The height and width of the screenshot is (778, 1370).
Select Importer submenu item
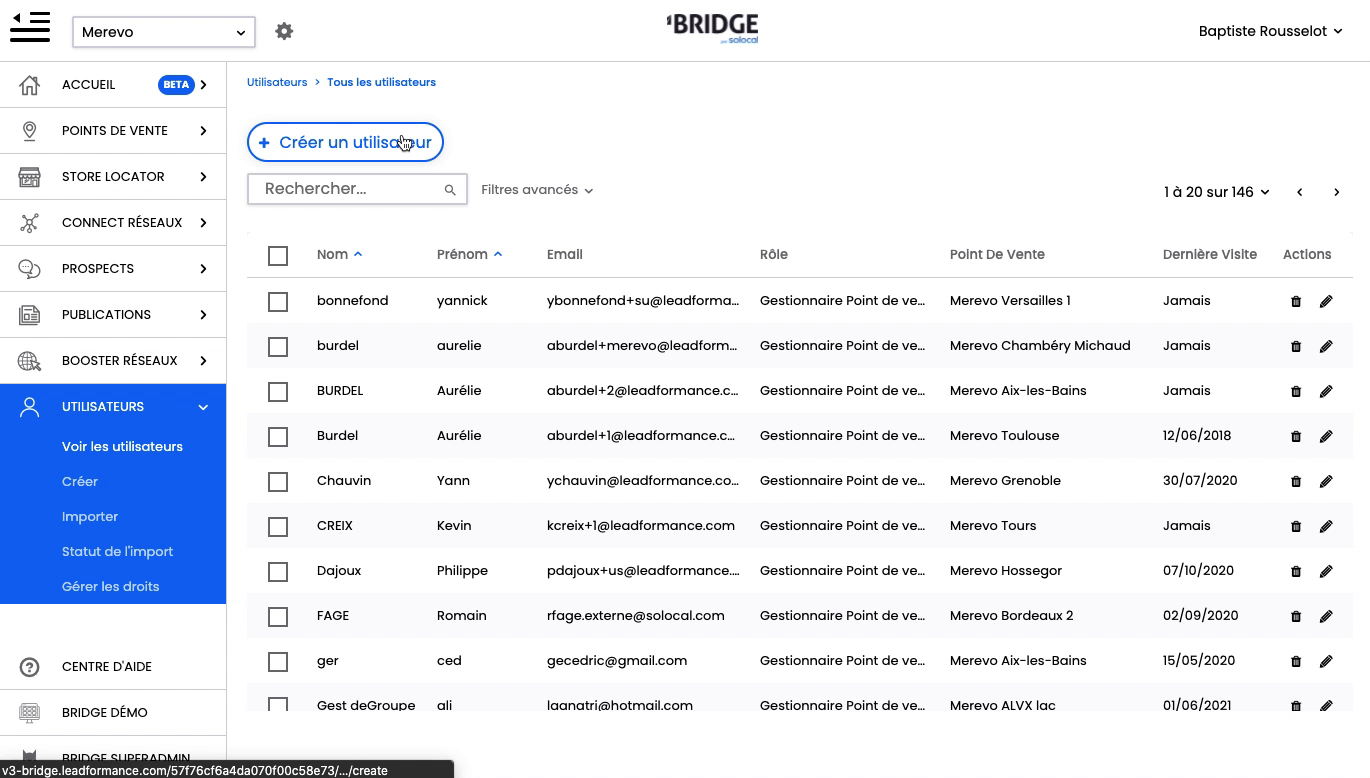[90, 517]
